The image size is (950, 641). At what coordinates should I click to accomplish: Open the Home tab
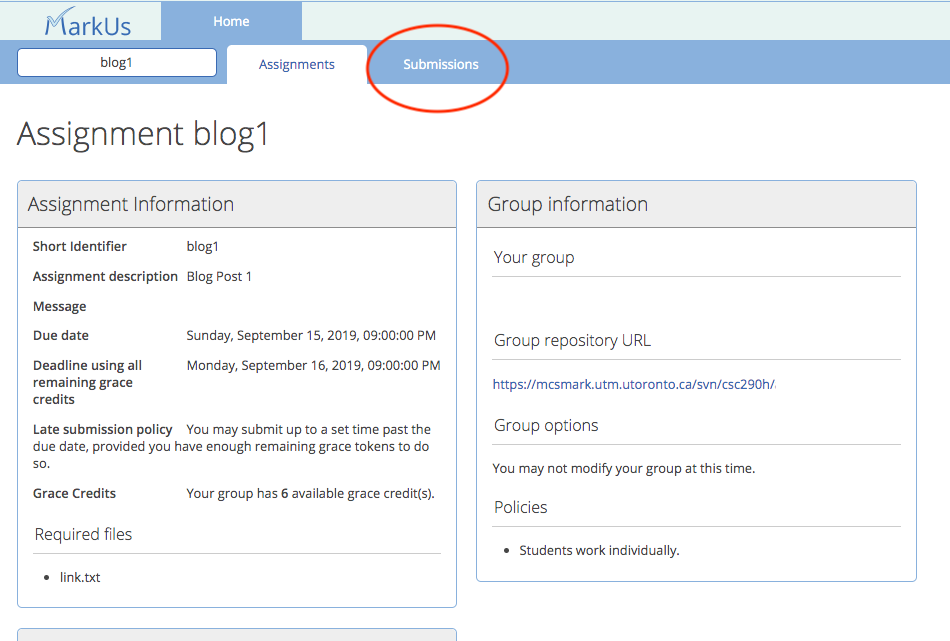(231, 21)
